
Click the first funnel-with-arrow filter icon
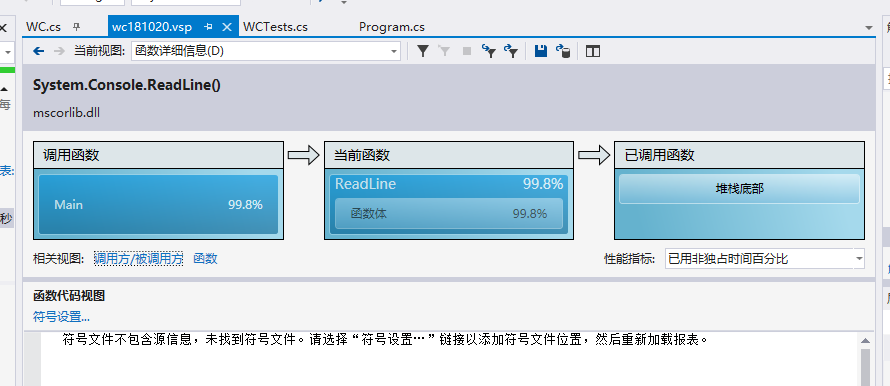489,51
